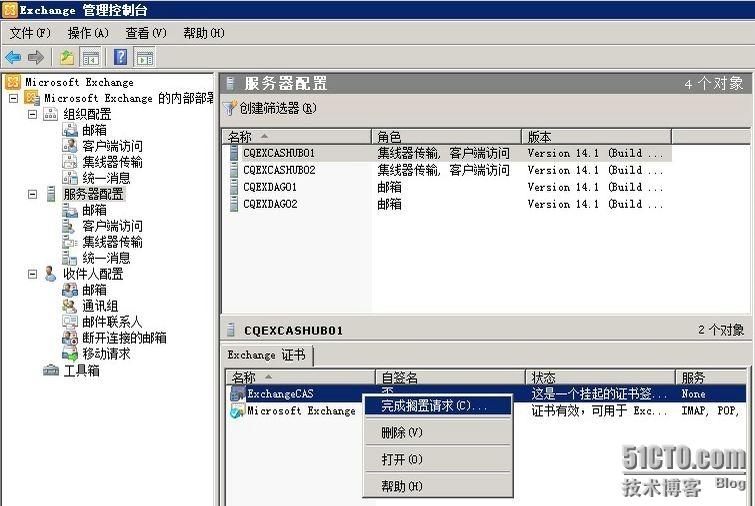This screenshot has height=506, width=755.
Task: Click the 邮件联系人 icon in tree
Action: 70,322
